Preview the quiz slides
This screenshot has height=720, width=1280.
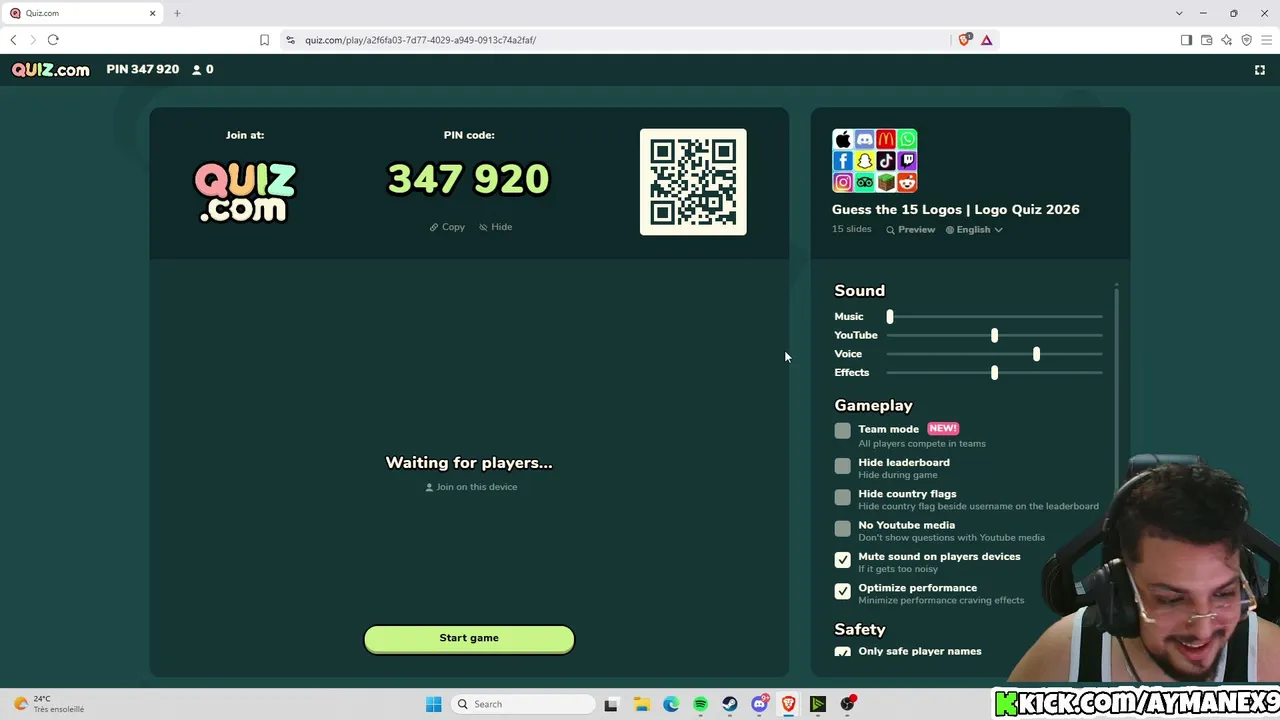pos(910,230)
